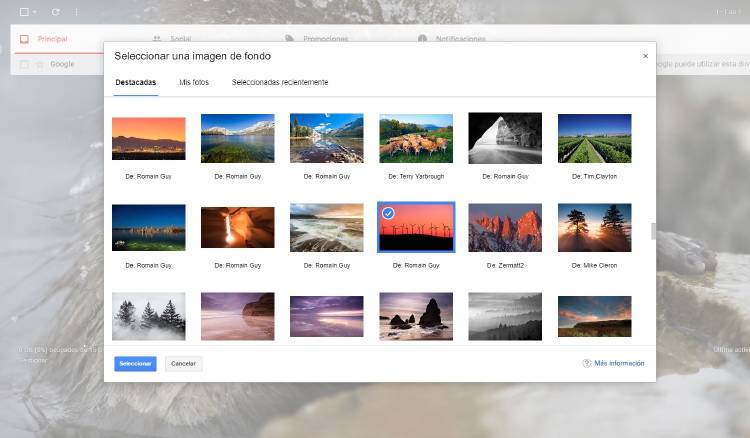Click the Principal inbox tab icon
Screen dimensions: 750x438
[x=23, y=39]
